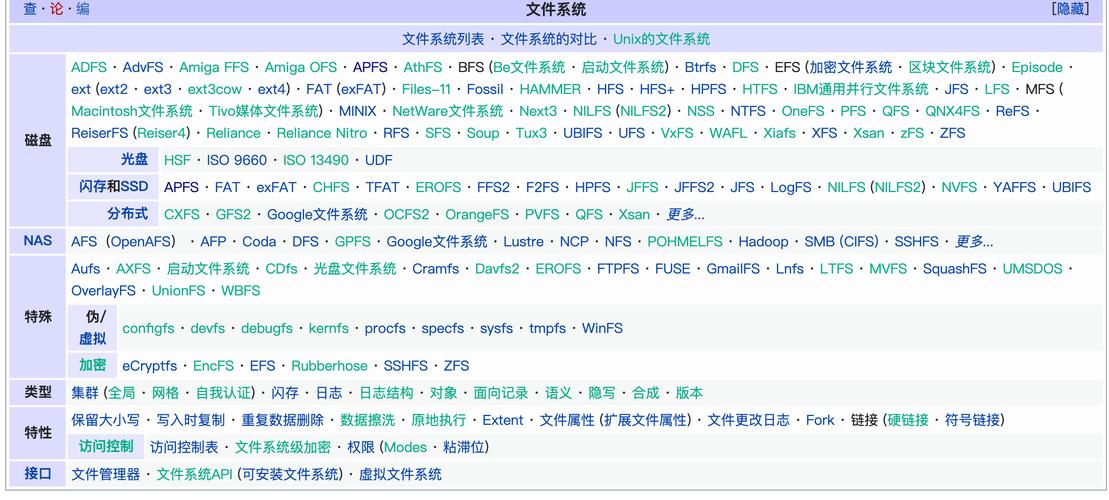The width and height of the screenshot is (1109, 500).
Task: Open the 符号链接 link
Action: pos(972,420)
